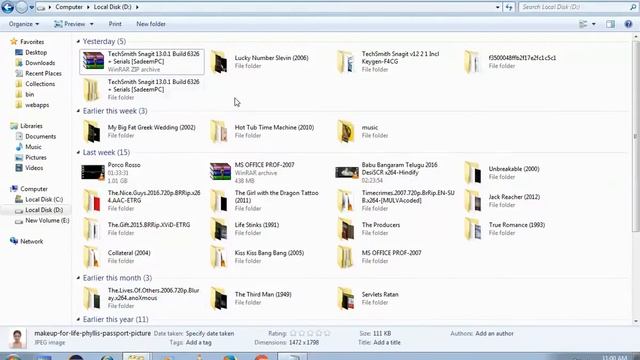Screen dimensions: 640x360
Task: Collapse the Earlier this week (3) group
Action: coord(78,111)
